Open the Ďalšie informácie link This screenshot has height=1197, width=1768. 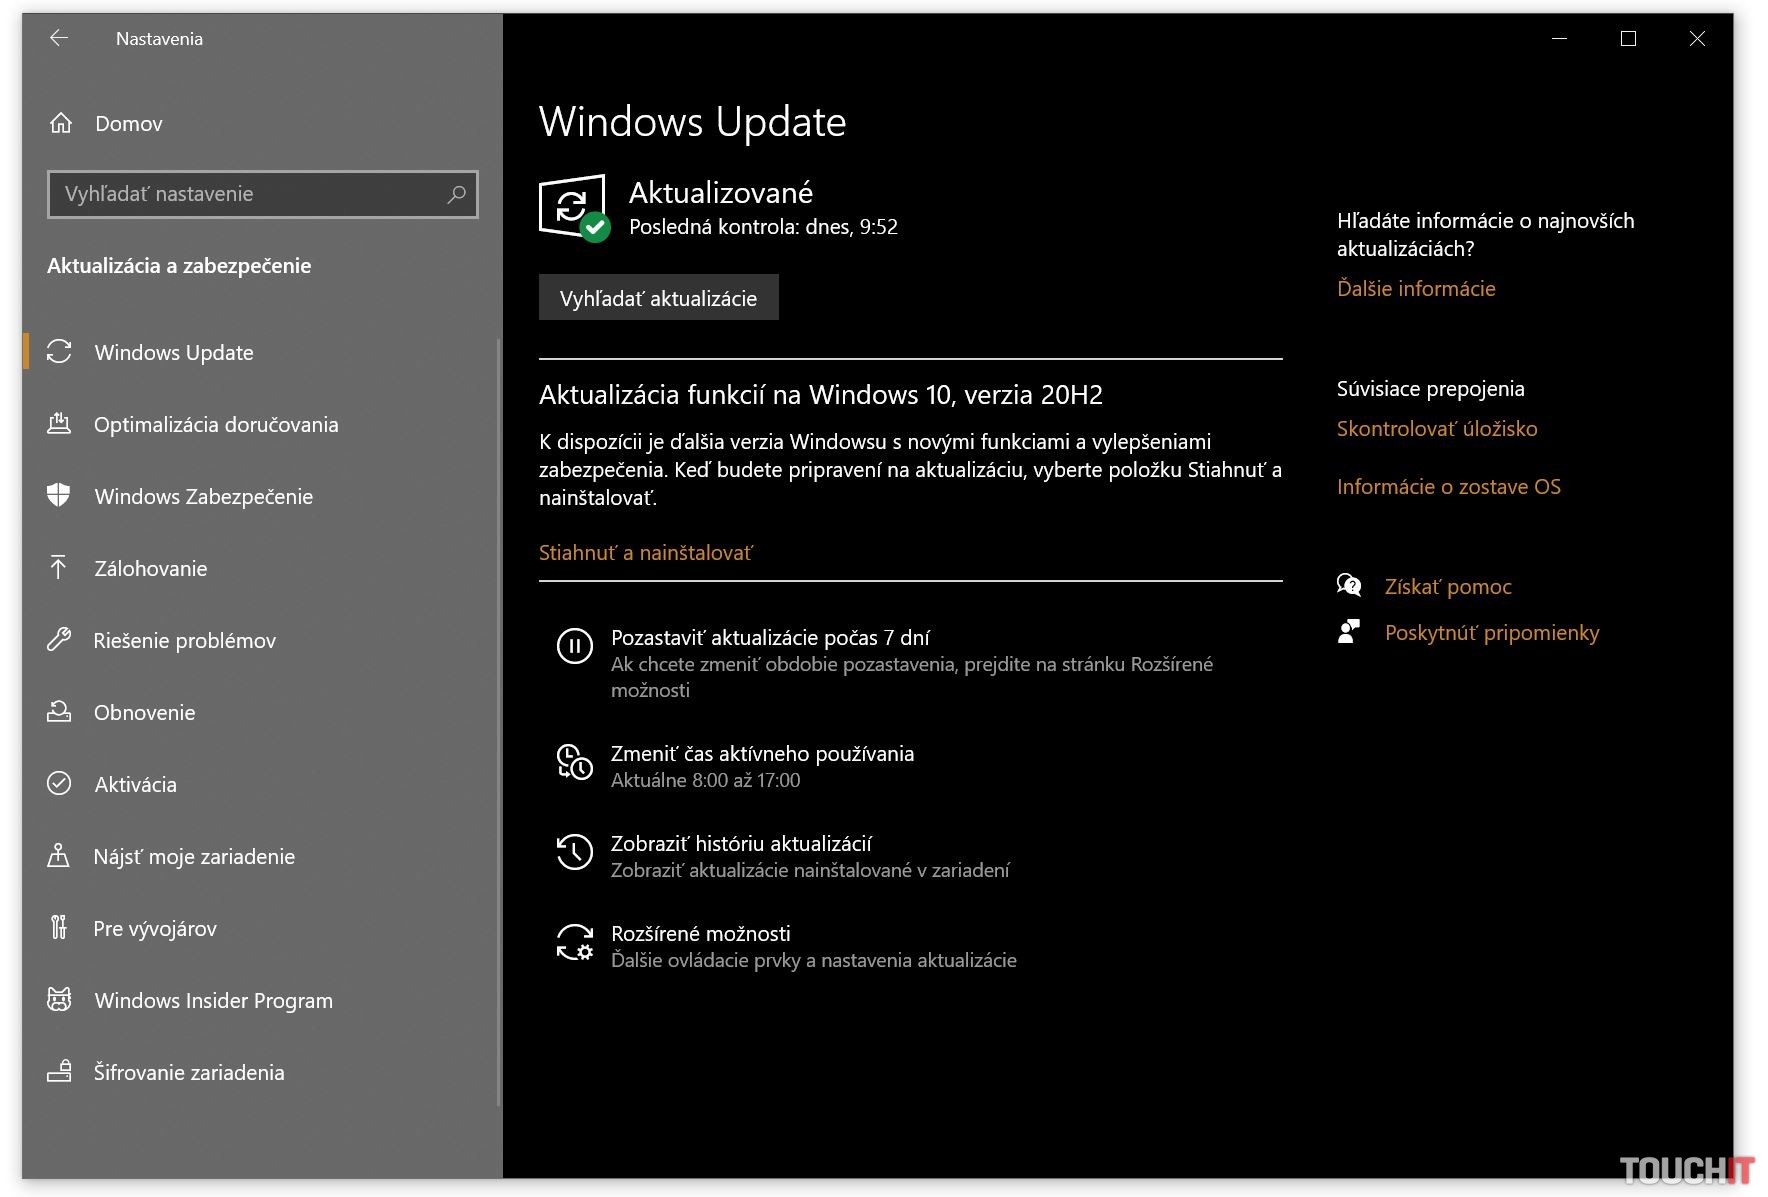click(1416, 289)
